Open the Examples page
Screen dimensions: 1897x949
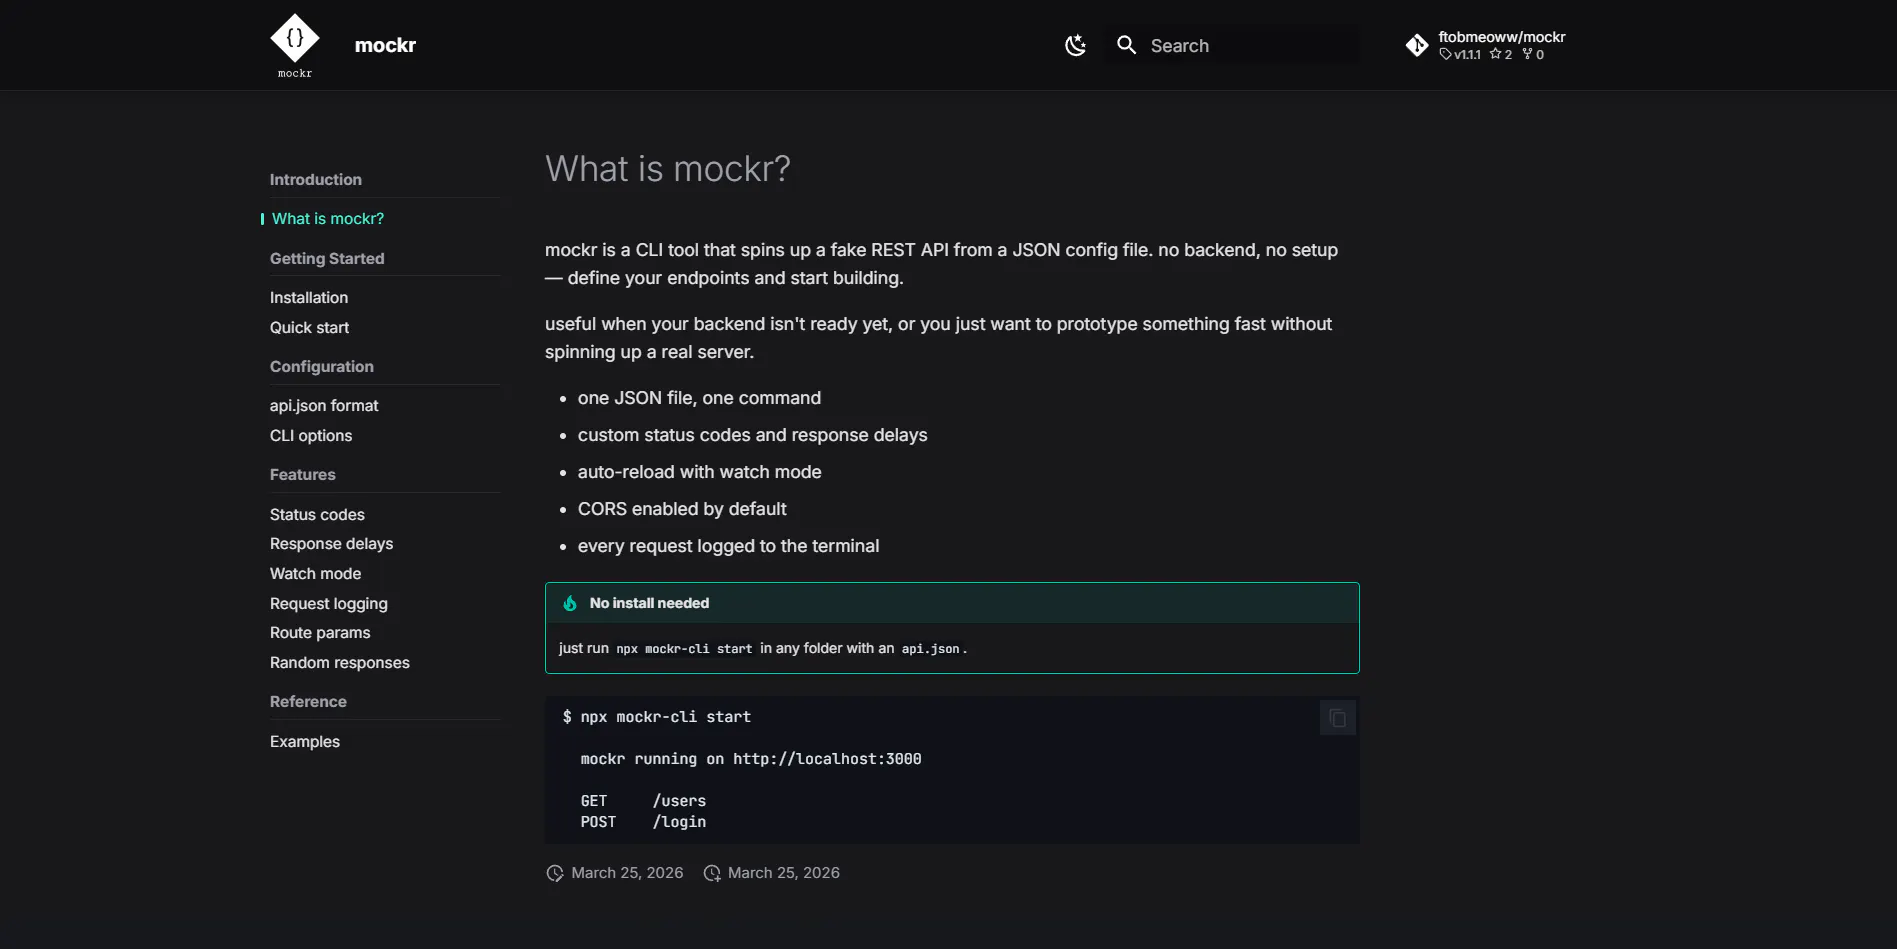(x=305, y=741)
